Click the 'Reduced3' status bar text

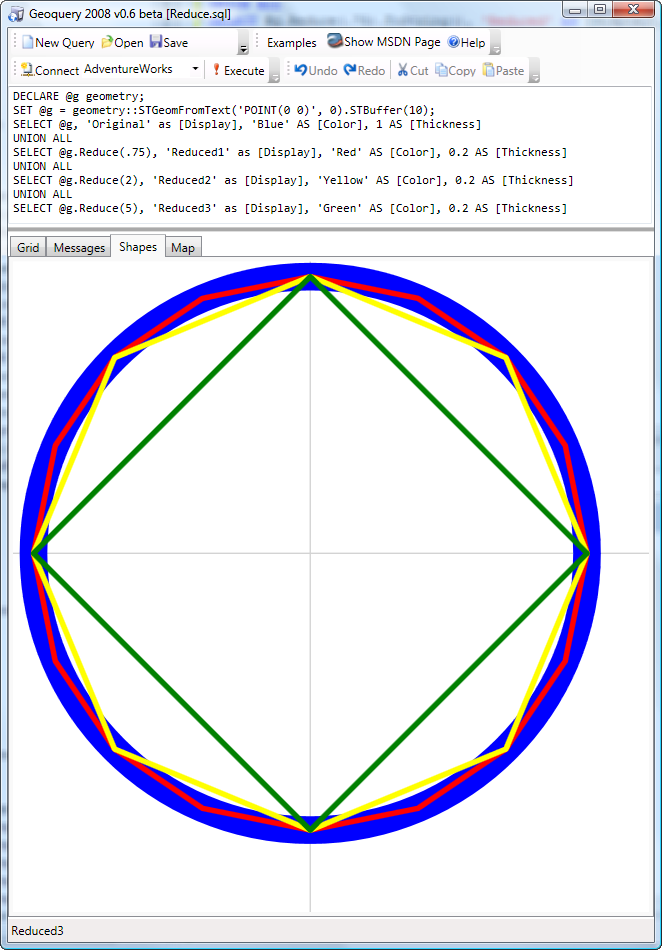coord(37,931)
